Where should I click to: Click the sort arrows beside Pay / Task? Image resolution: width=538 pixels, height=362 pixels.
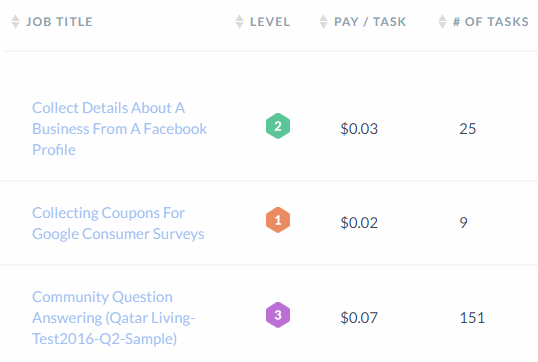(x=323, y=22)
